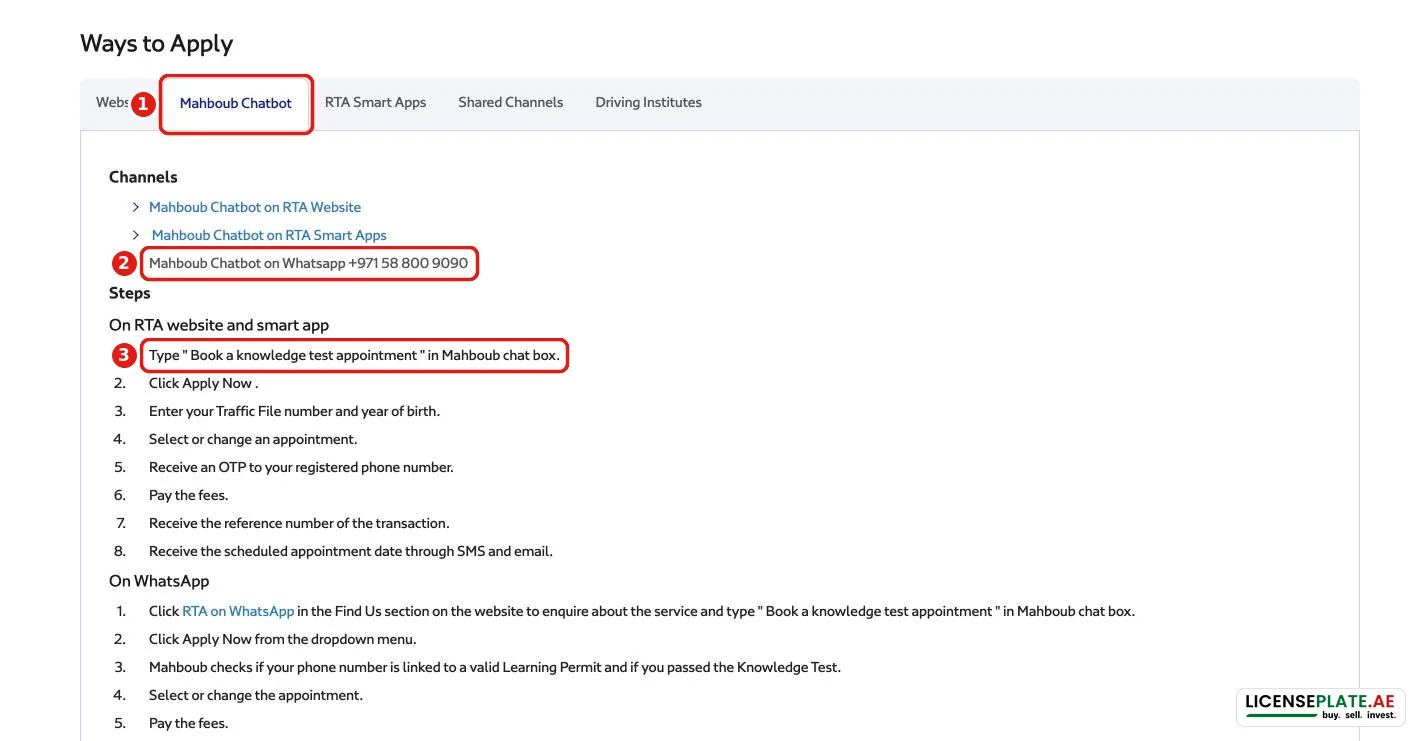This screenshot has width=1420, height=741.
Task: Click the step about Mahboub checking your phone number
Action: tap(495, 667)
